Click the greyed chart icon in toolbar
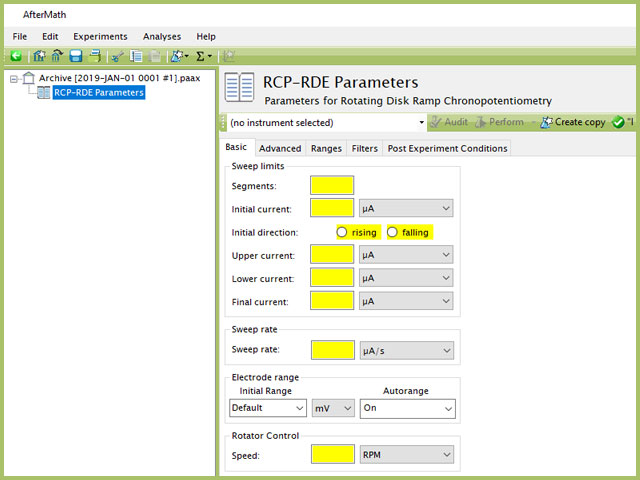This screenshot has height=480, width=640. coord(229,56)
